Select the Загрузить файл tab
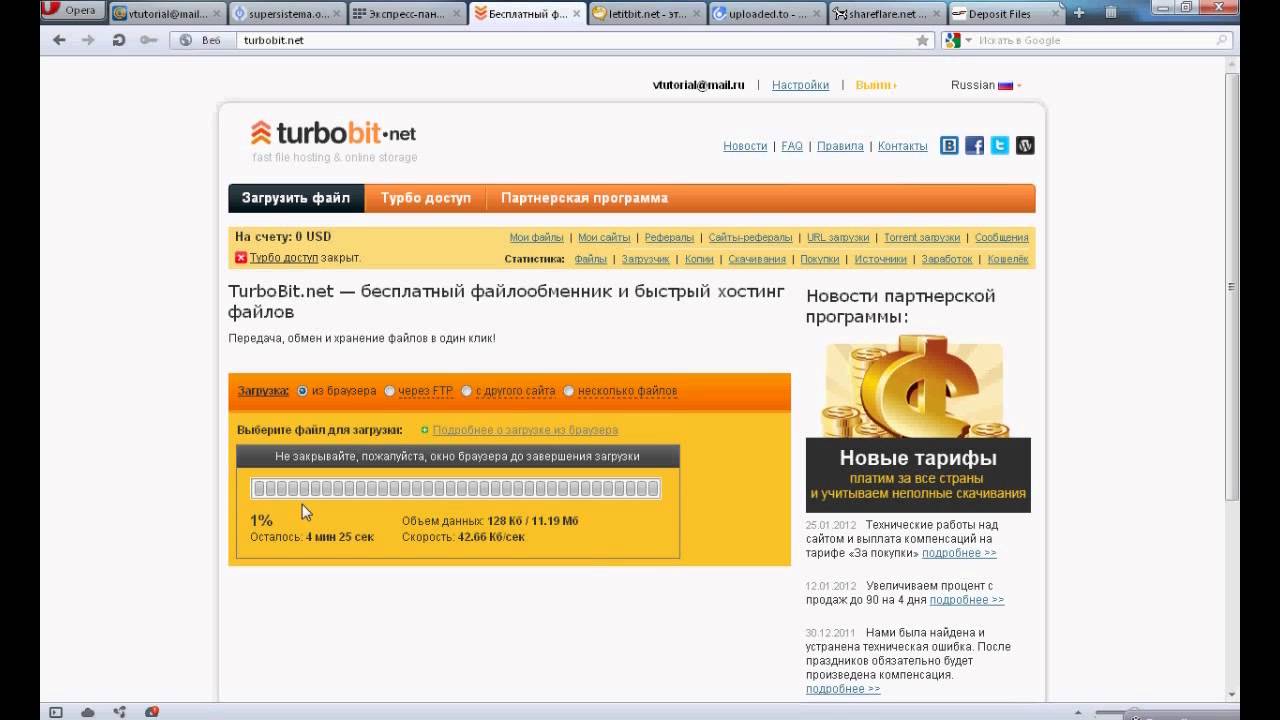 tap(296, 198)
